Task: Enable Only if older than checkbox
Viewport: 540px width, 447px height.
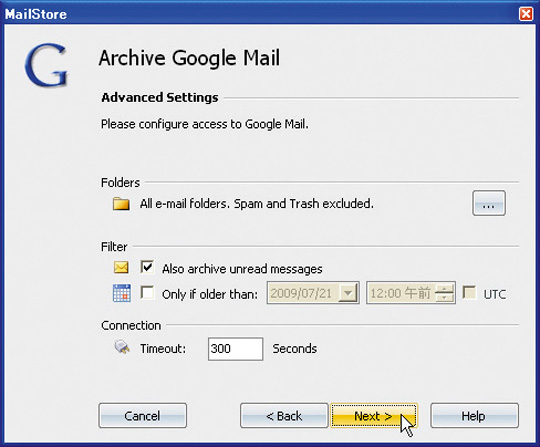Action: coord(147,293)
